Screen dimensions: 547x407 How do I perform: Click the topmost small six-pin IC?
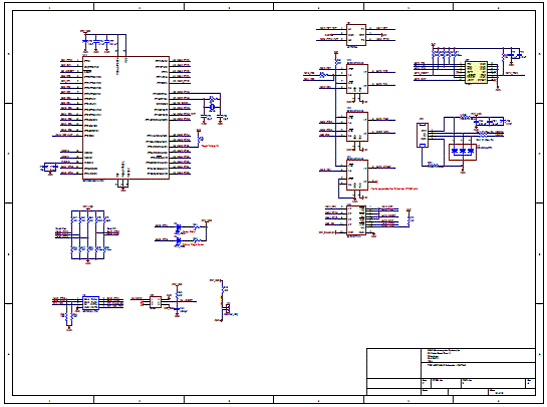coord(356,35)
